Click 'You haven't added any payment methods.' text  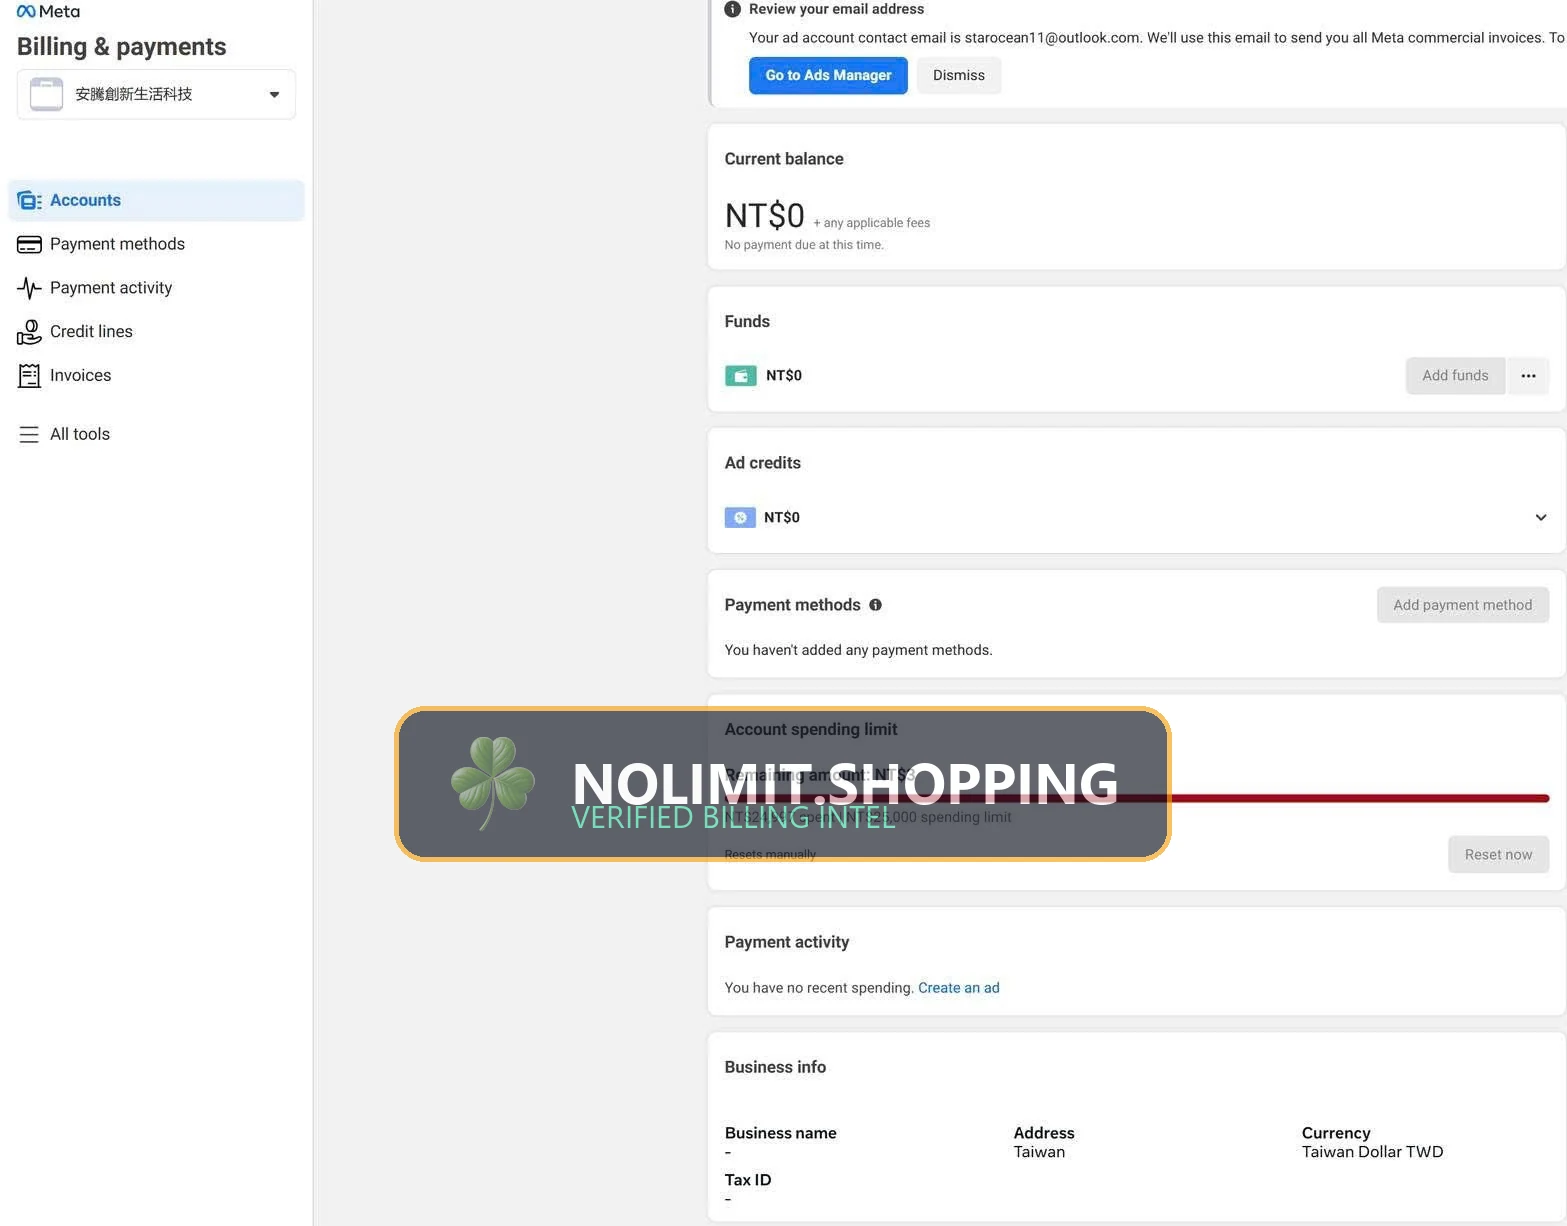(x=858, y=650)
